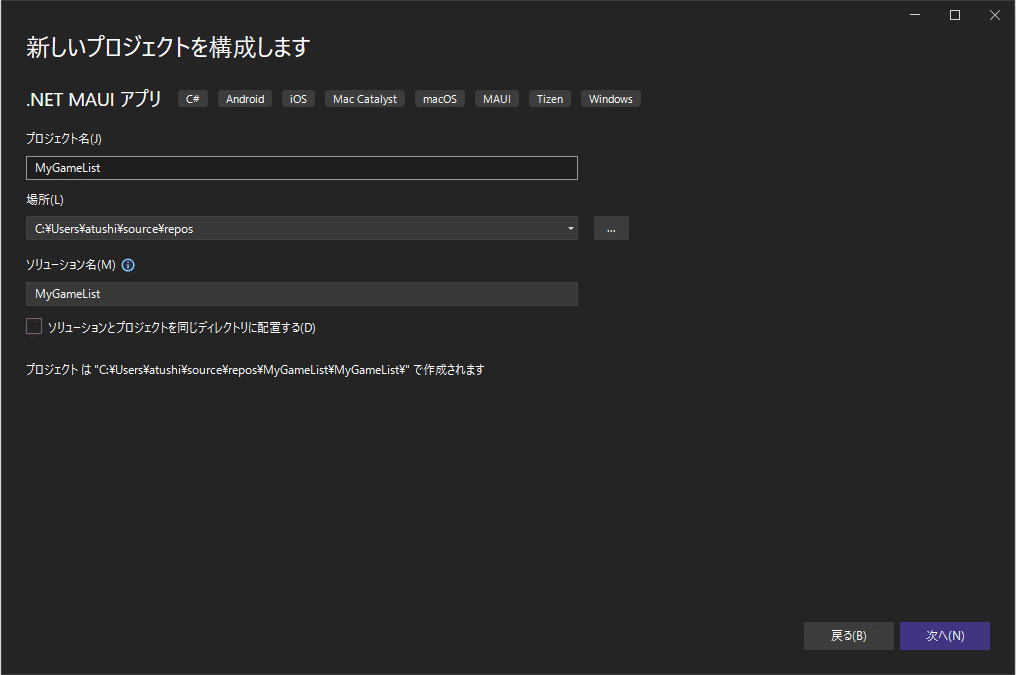The image size is (1016, 675).
Task: Click the Android tag
Action: click(245, 98)
